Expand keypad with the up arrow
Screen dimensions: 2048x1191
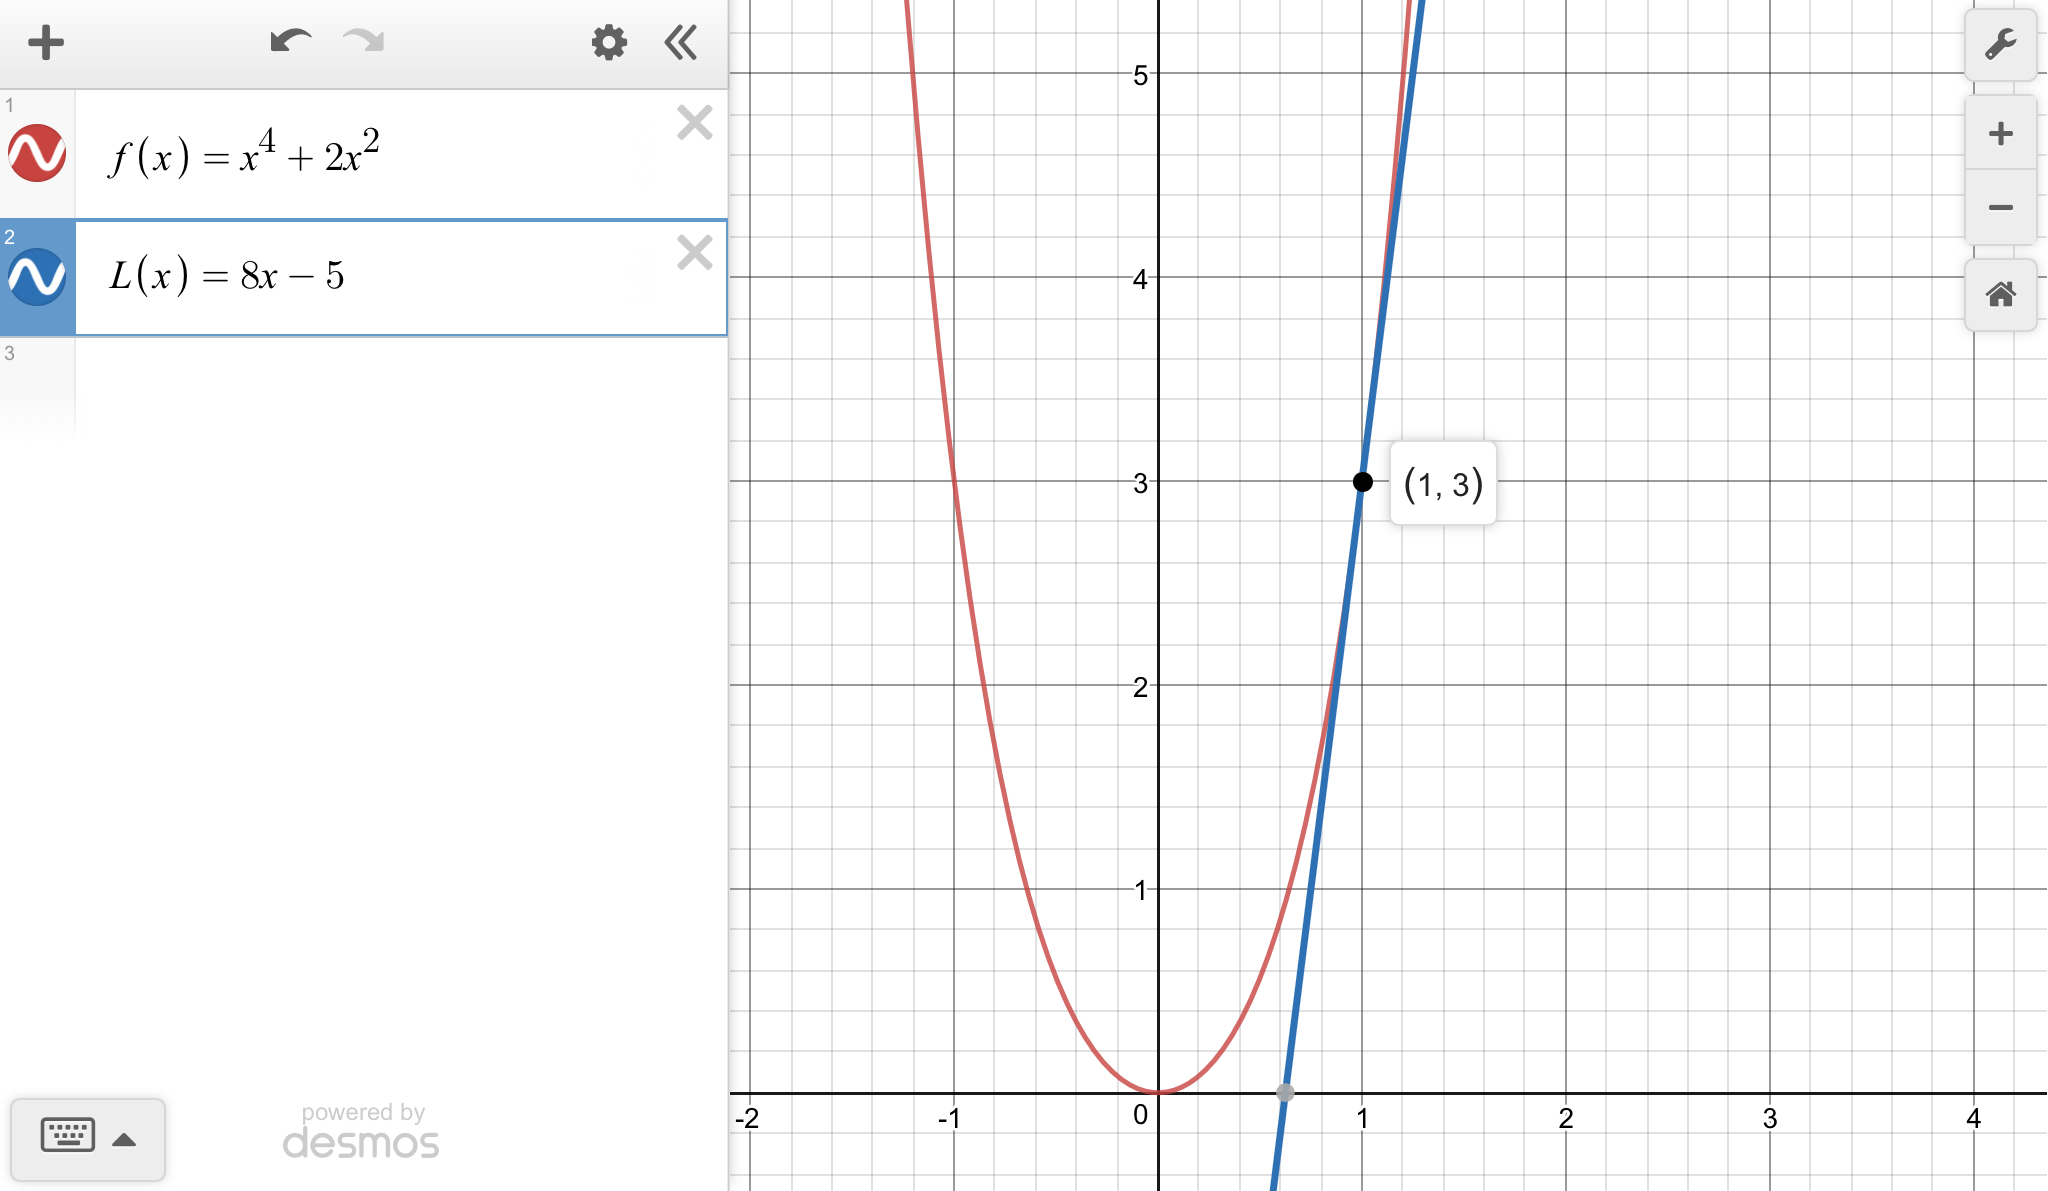click(125, 1139)
